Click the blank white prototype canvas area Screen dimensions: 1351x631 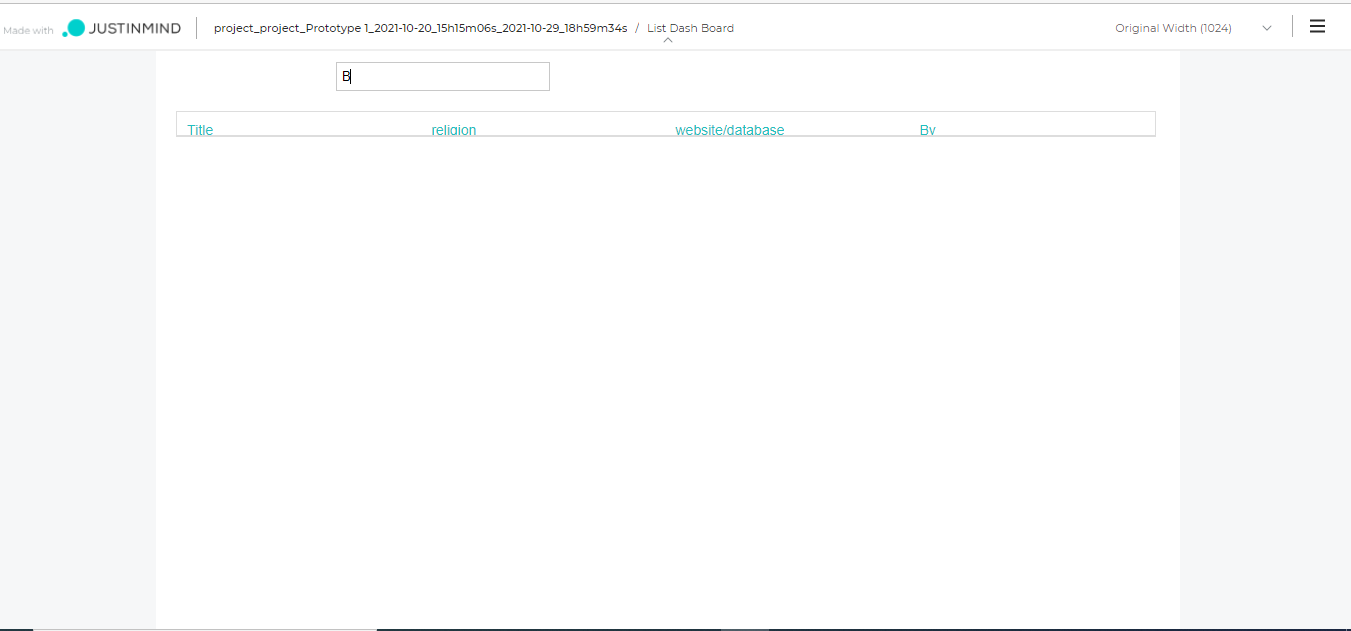coord(667,380)
